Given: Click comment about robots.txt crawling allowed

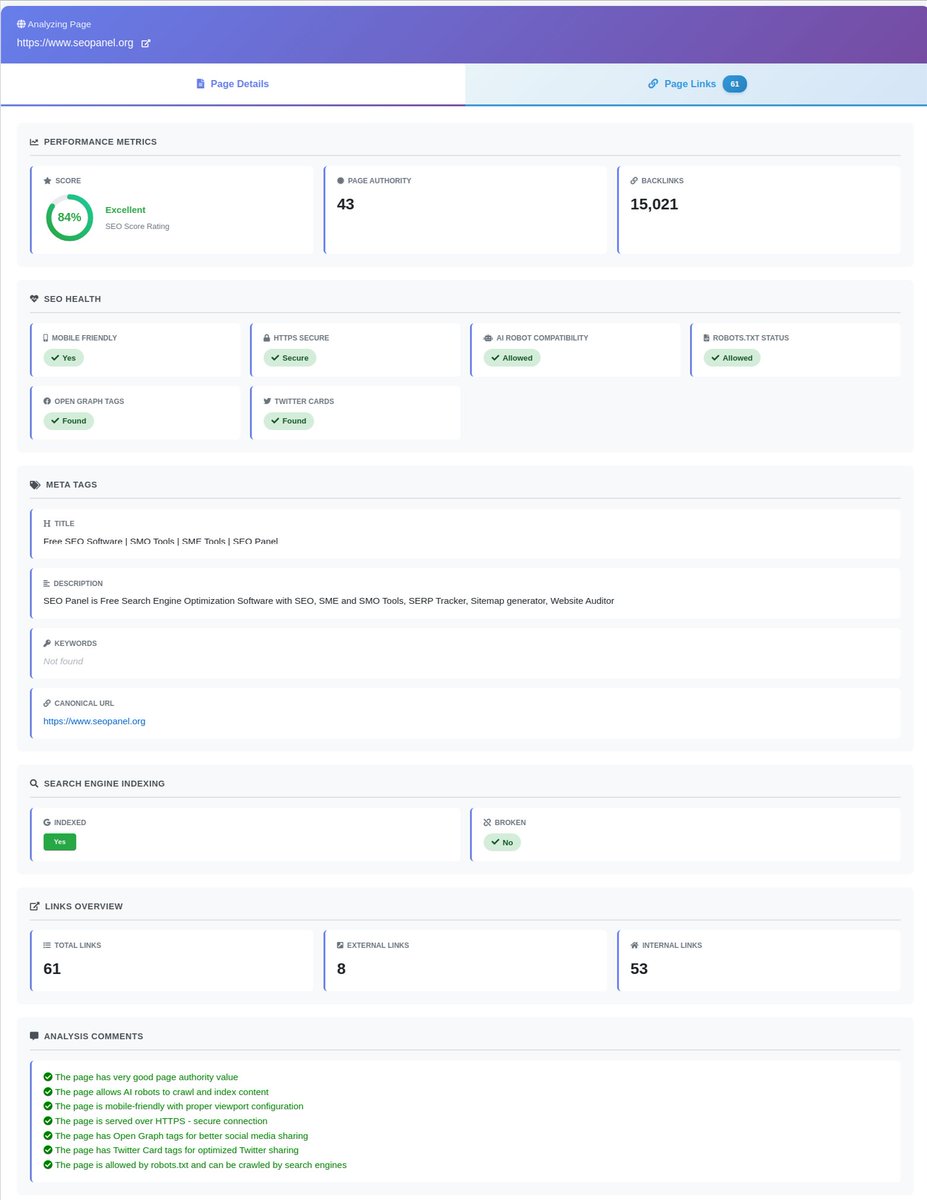Looking at the screenshot, I should point(200,1165).
